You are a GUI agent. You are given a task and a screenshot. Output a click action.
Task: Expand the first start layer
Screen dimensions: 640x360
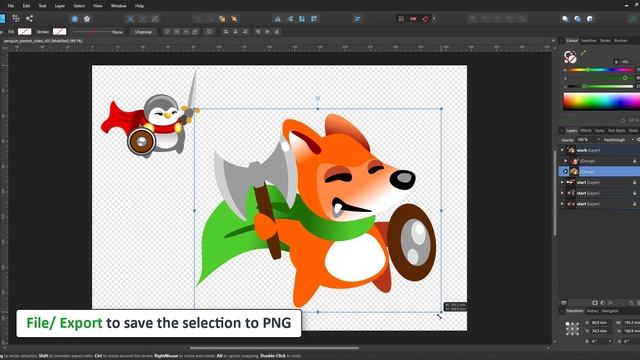pyautogui.click(x=562, y=182)
